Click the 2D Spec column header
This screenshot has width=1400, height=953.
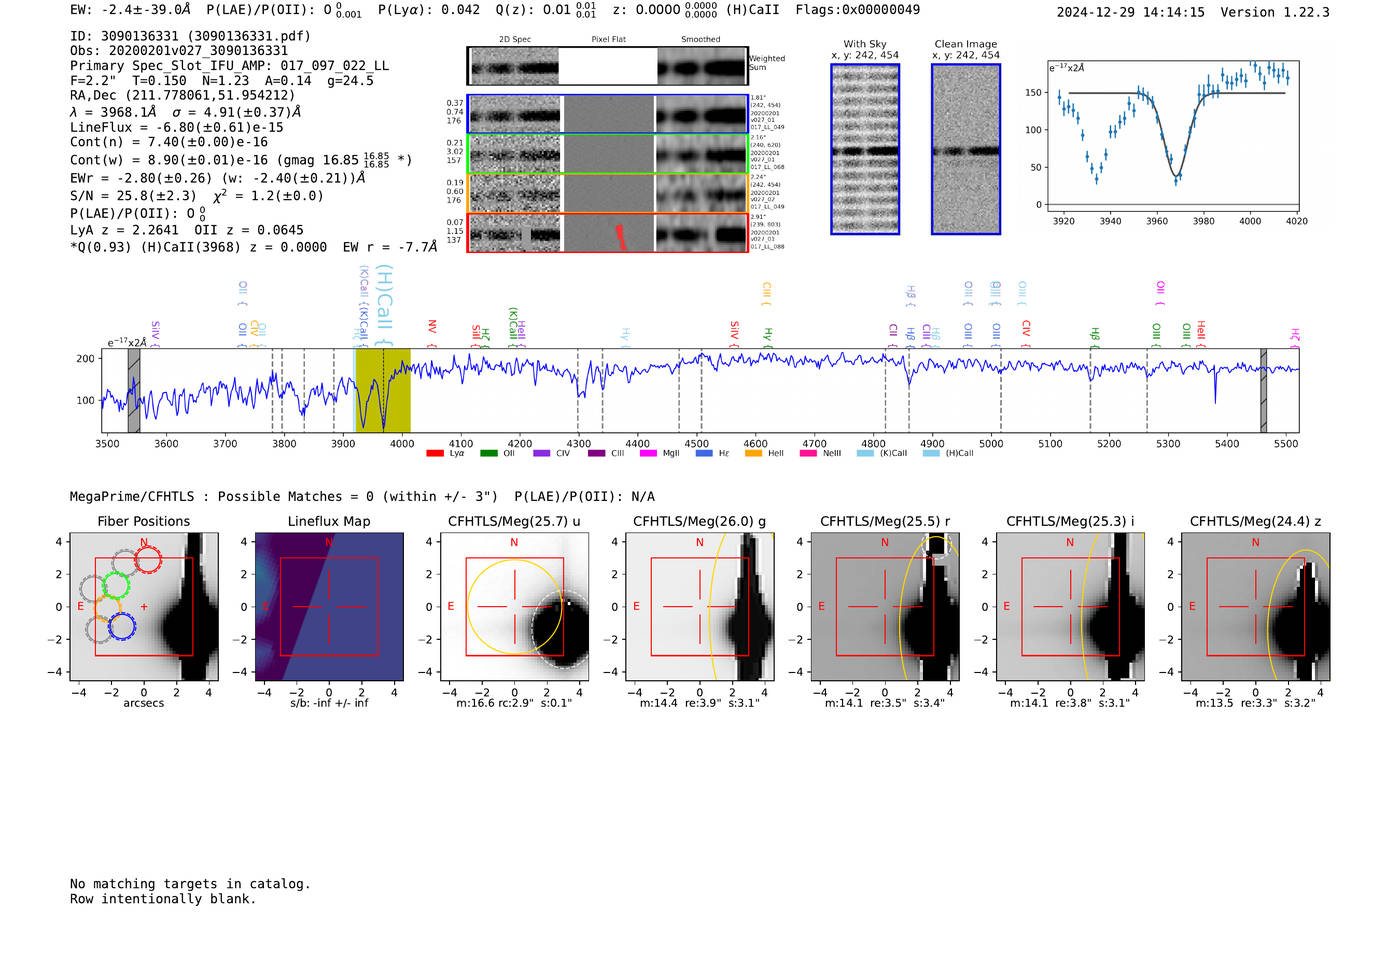(515, 39)
